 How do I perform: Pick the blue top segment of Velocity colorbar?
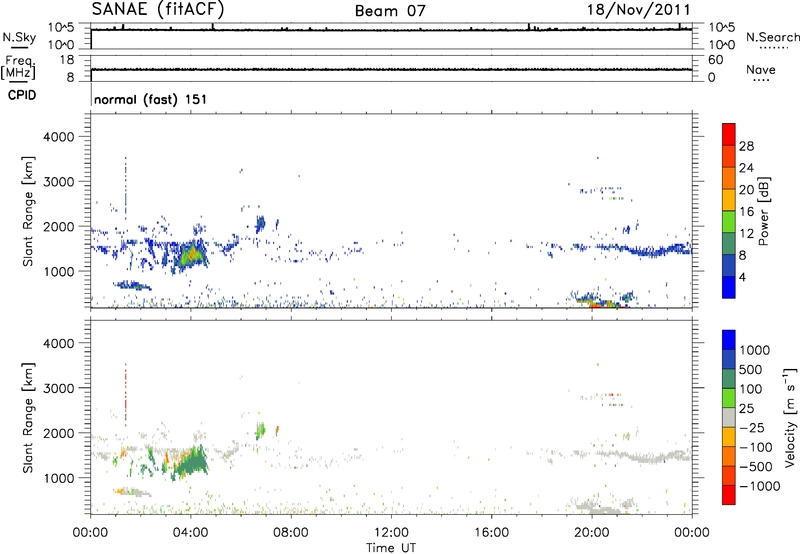point(729,340)
